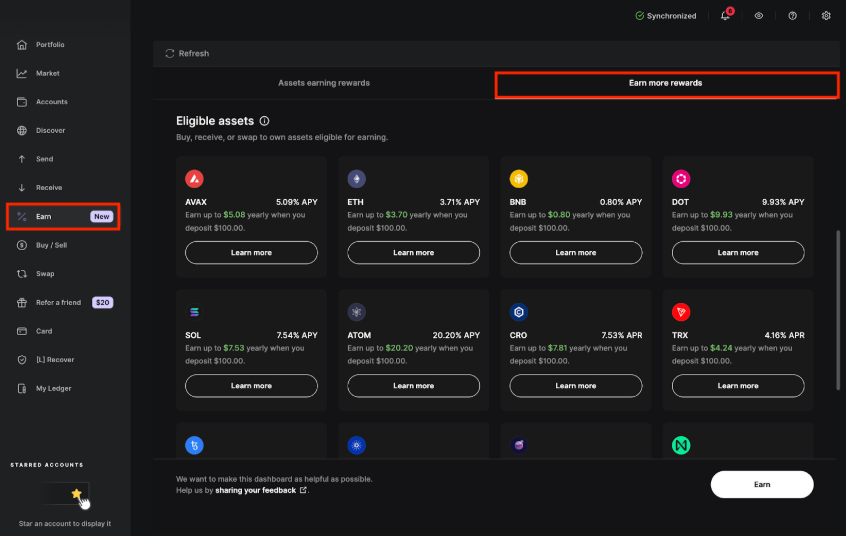Open the sharing your feedback link

[x=261, y=490]
